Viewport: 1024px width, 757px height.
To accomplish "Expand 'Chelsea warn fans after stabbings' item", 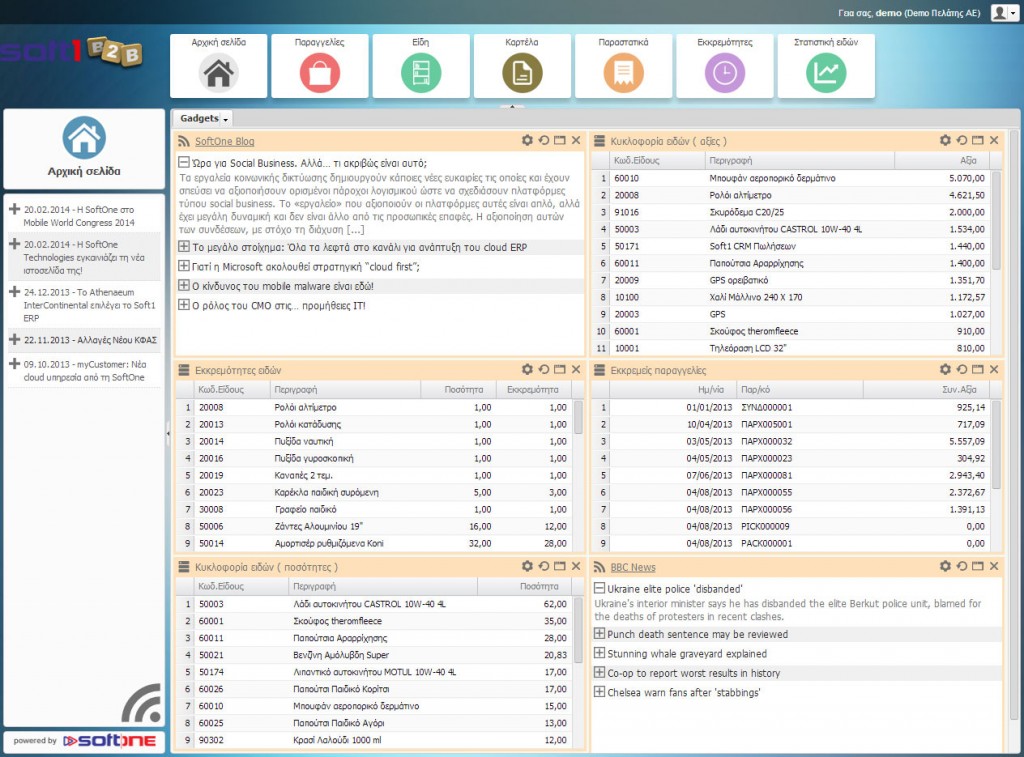I will 600,692.
